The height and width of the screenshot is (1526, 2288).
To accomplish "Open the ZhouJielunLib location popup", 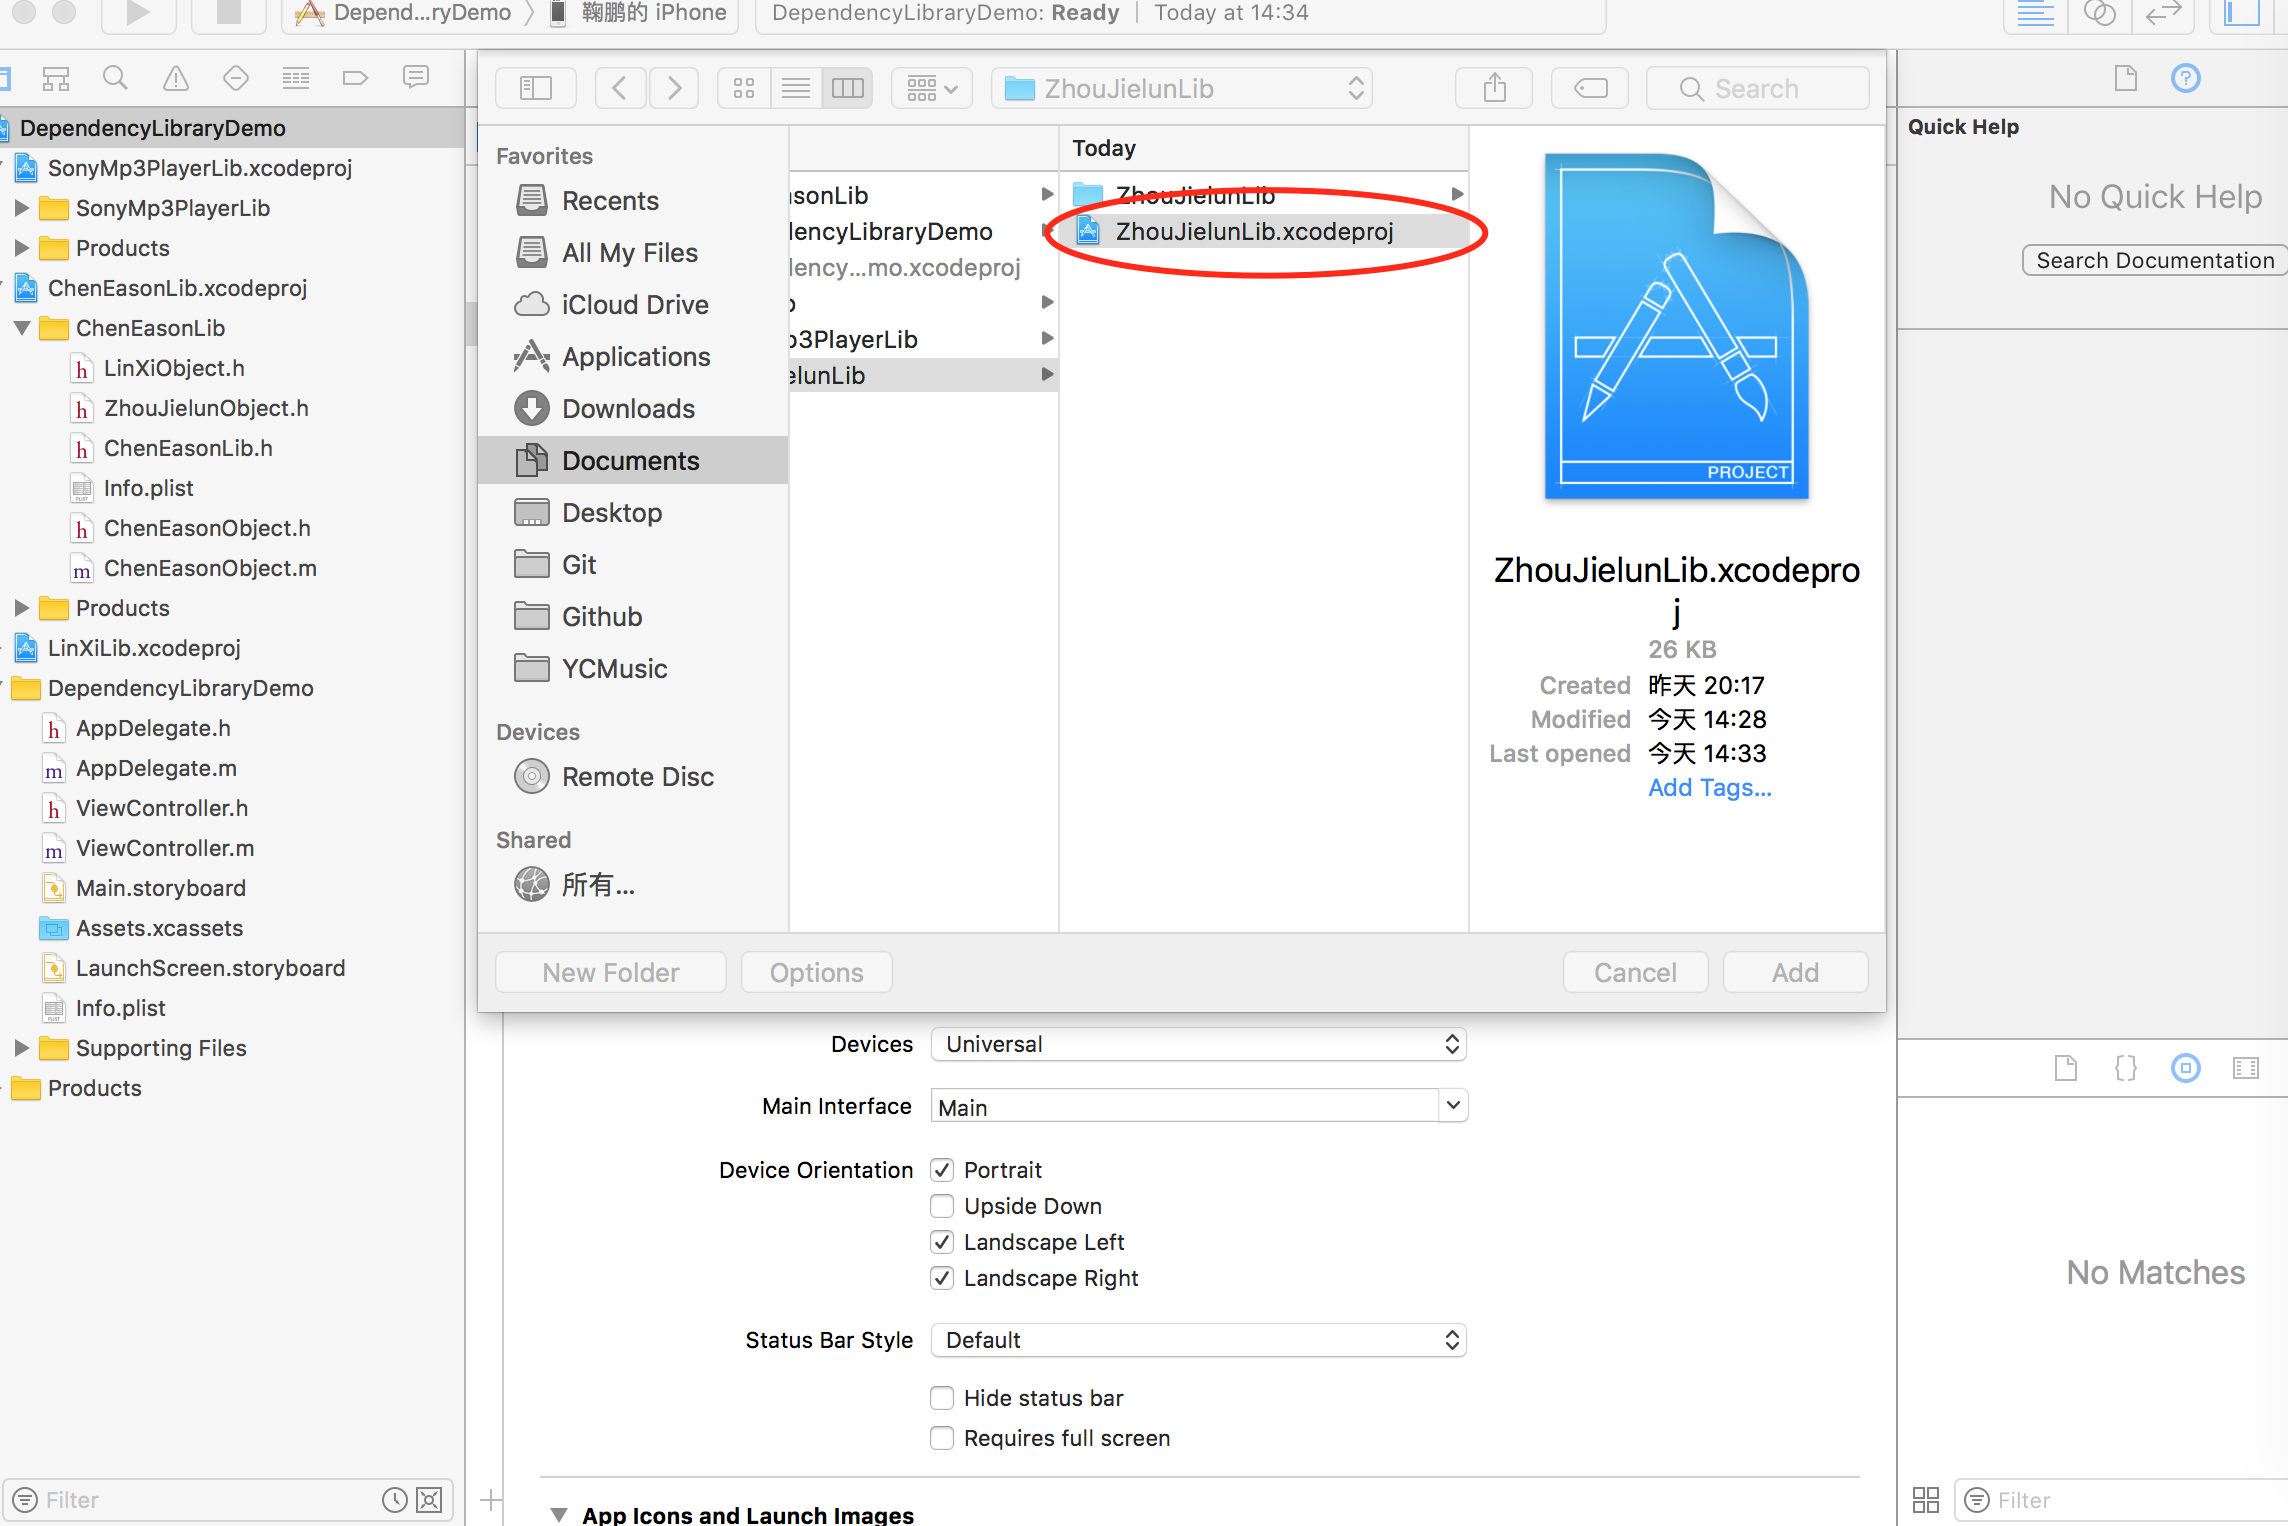I will (1182, 88).
